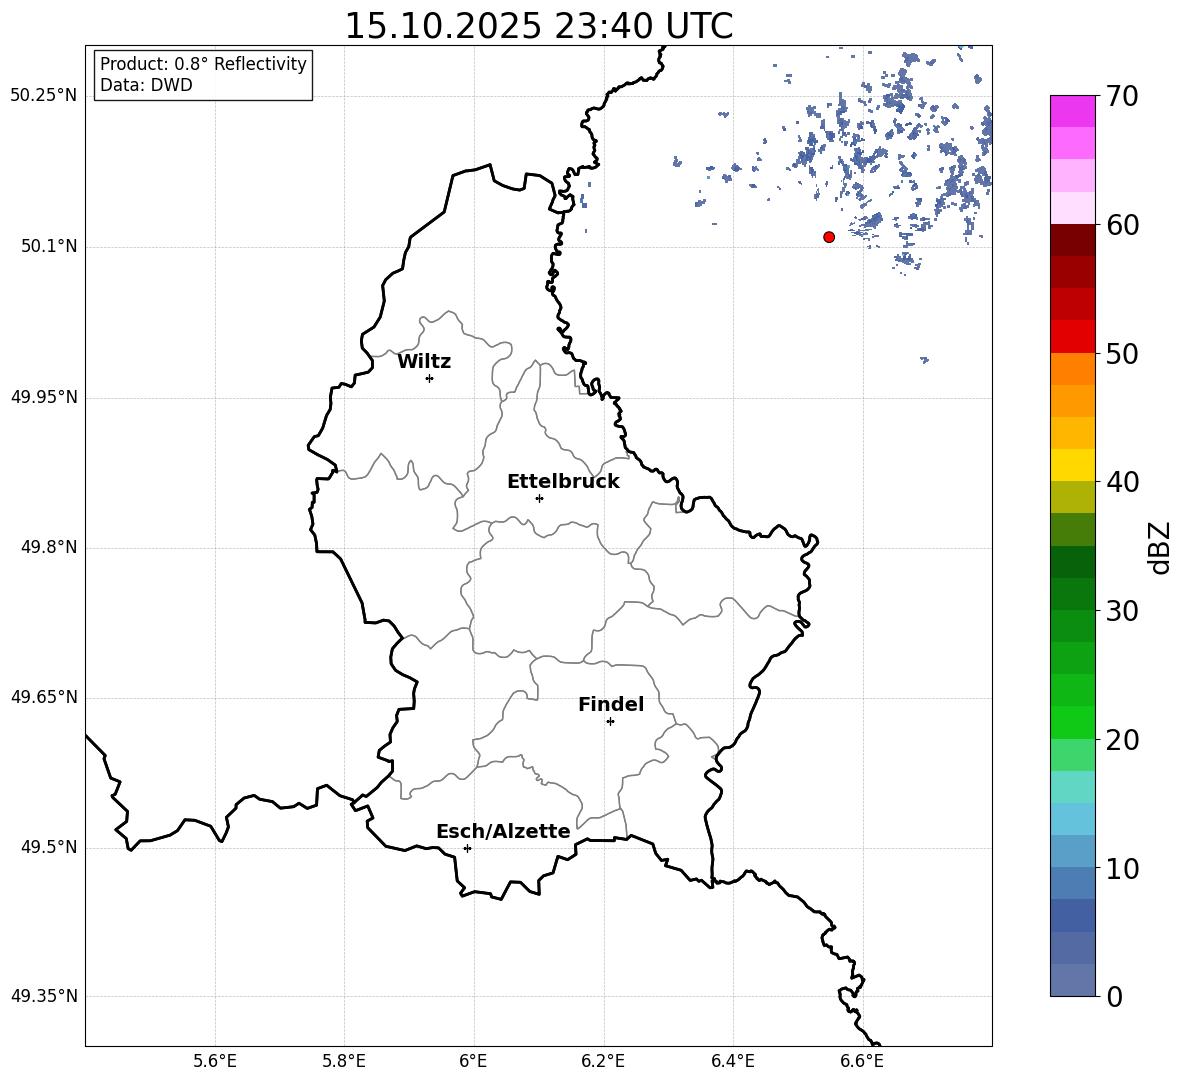Click the bright green colorbar segment just above 20
The image size is (1184, 1081).
pos(1072,723)
